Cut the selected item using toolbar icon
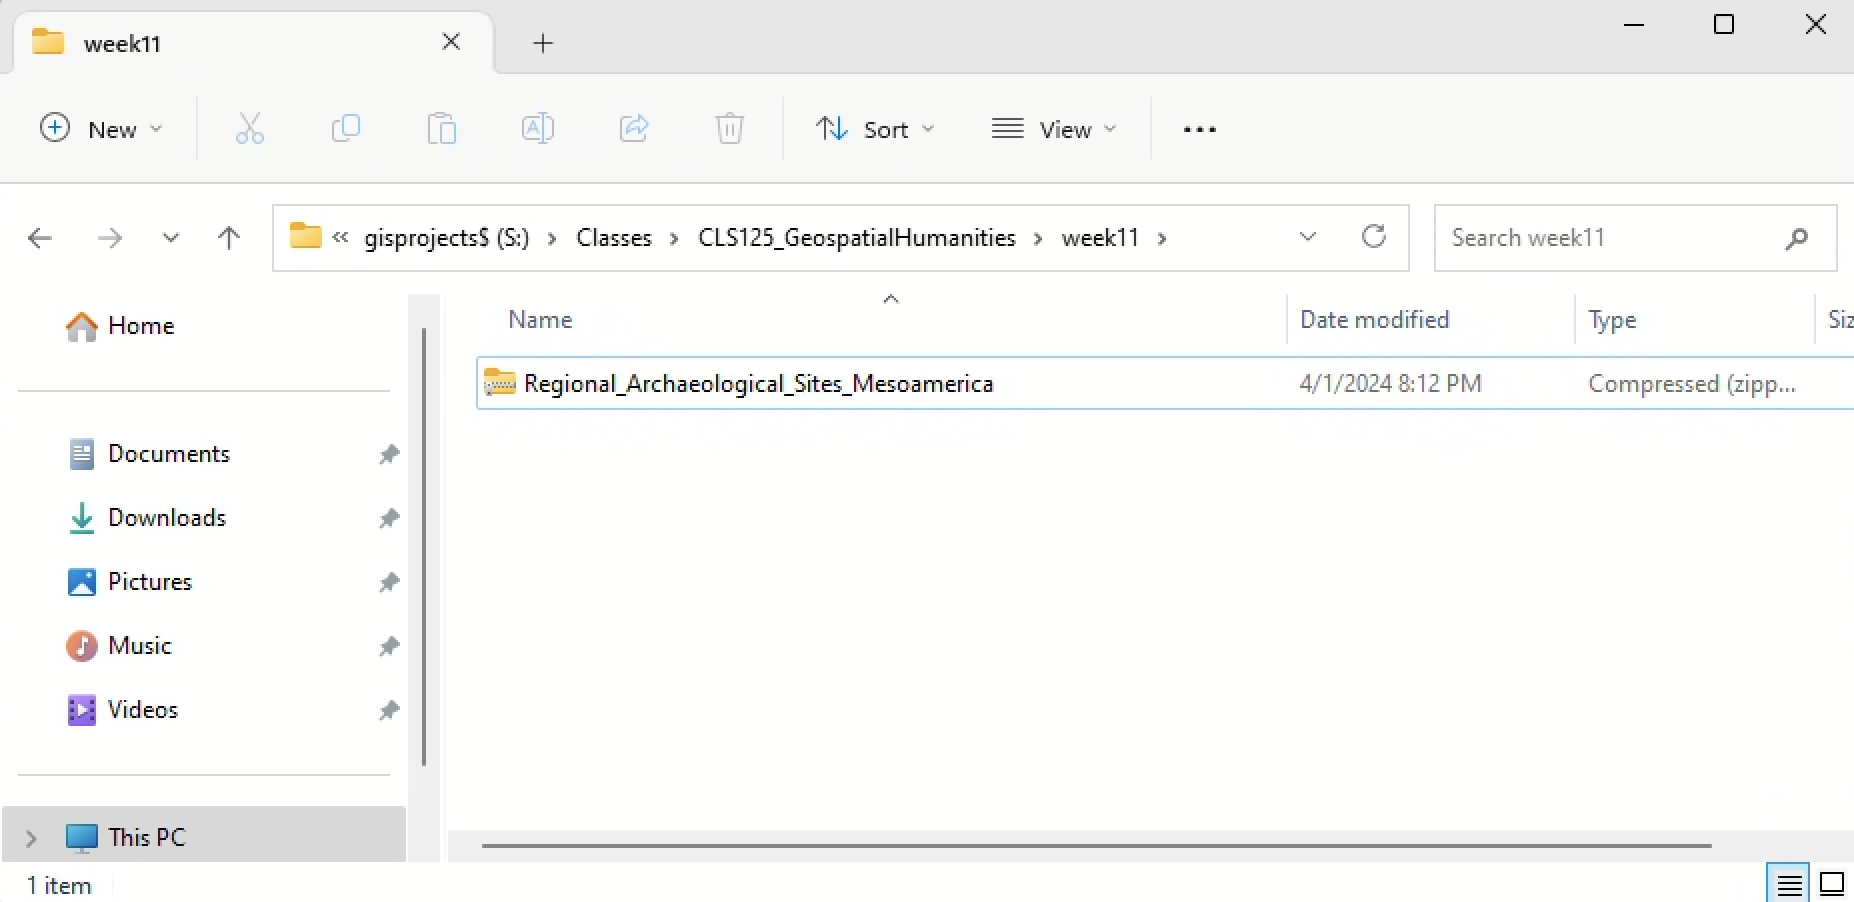The height and width of the screenshot is (902, 1854). (249, 128)
